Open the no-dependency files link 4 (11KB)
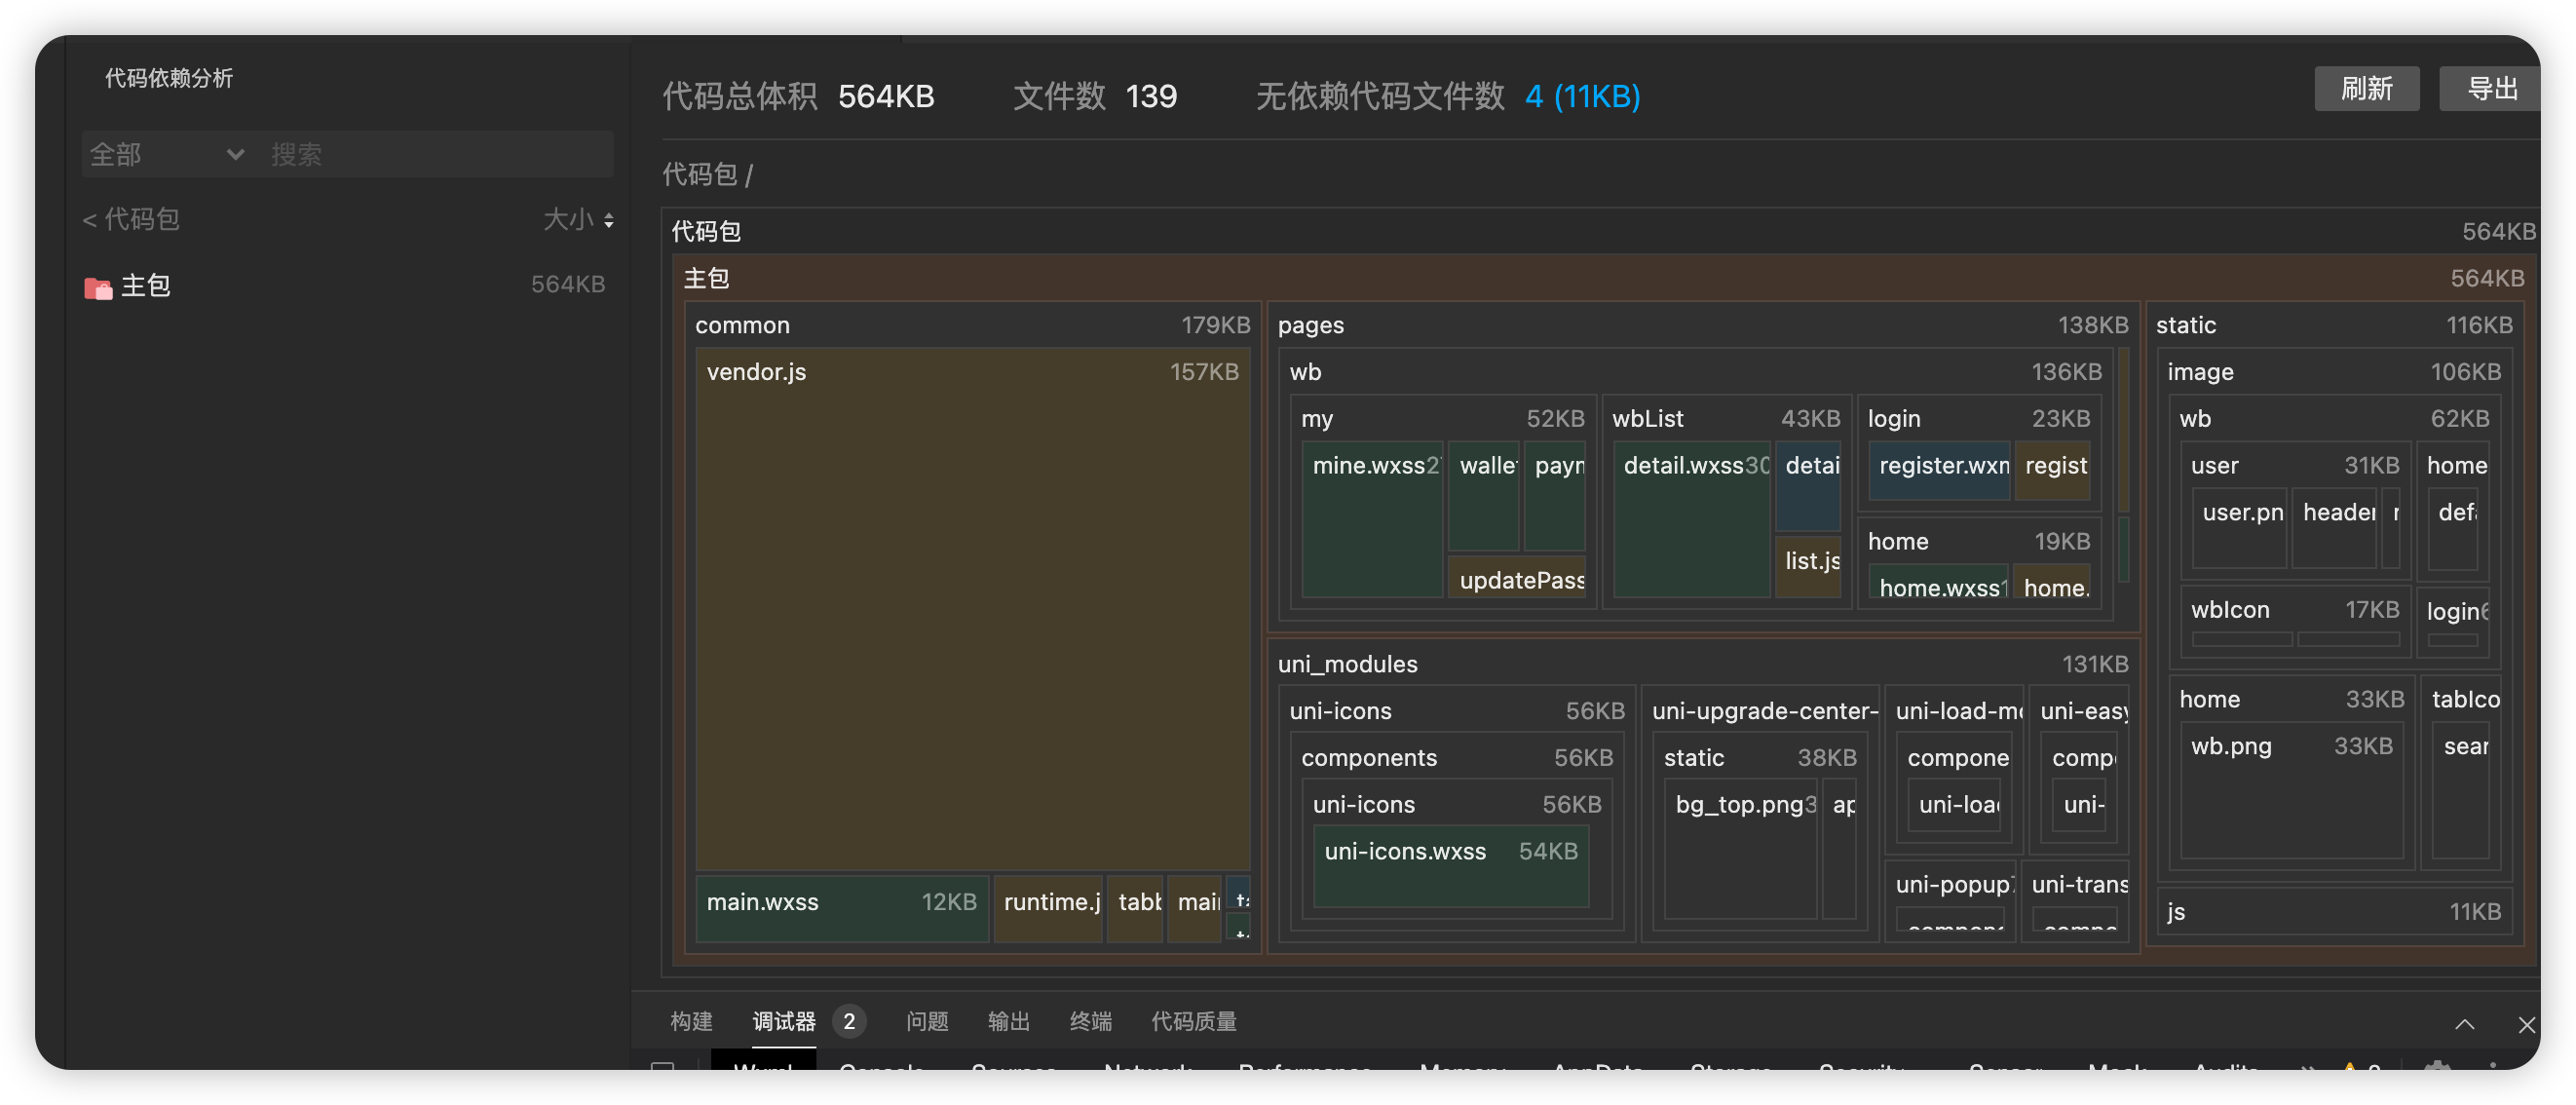 point(1582,96)
